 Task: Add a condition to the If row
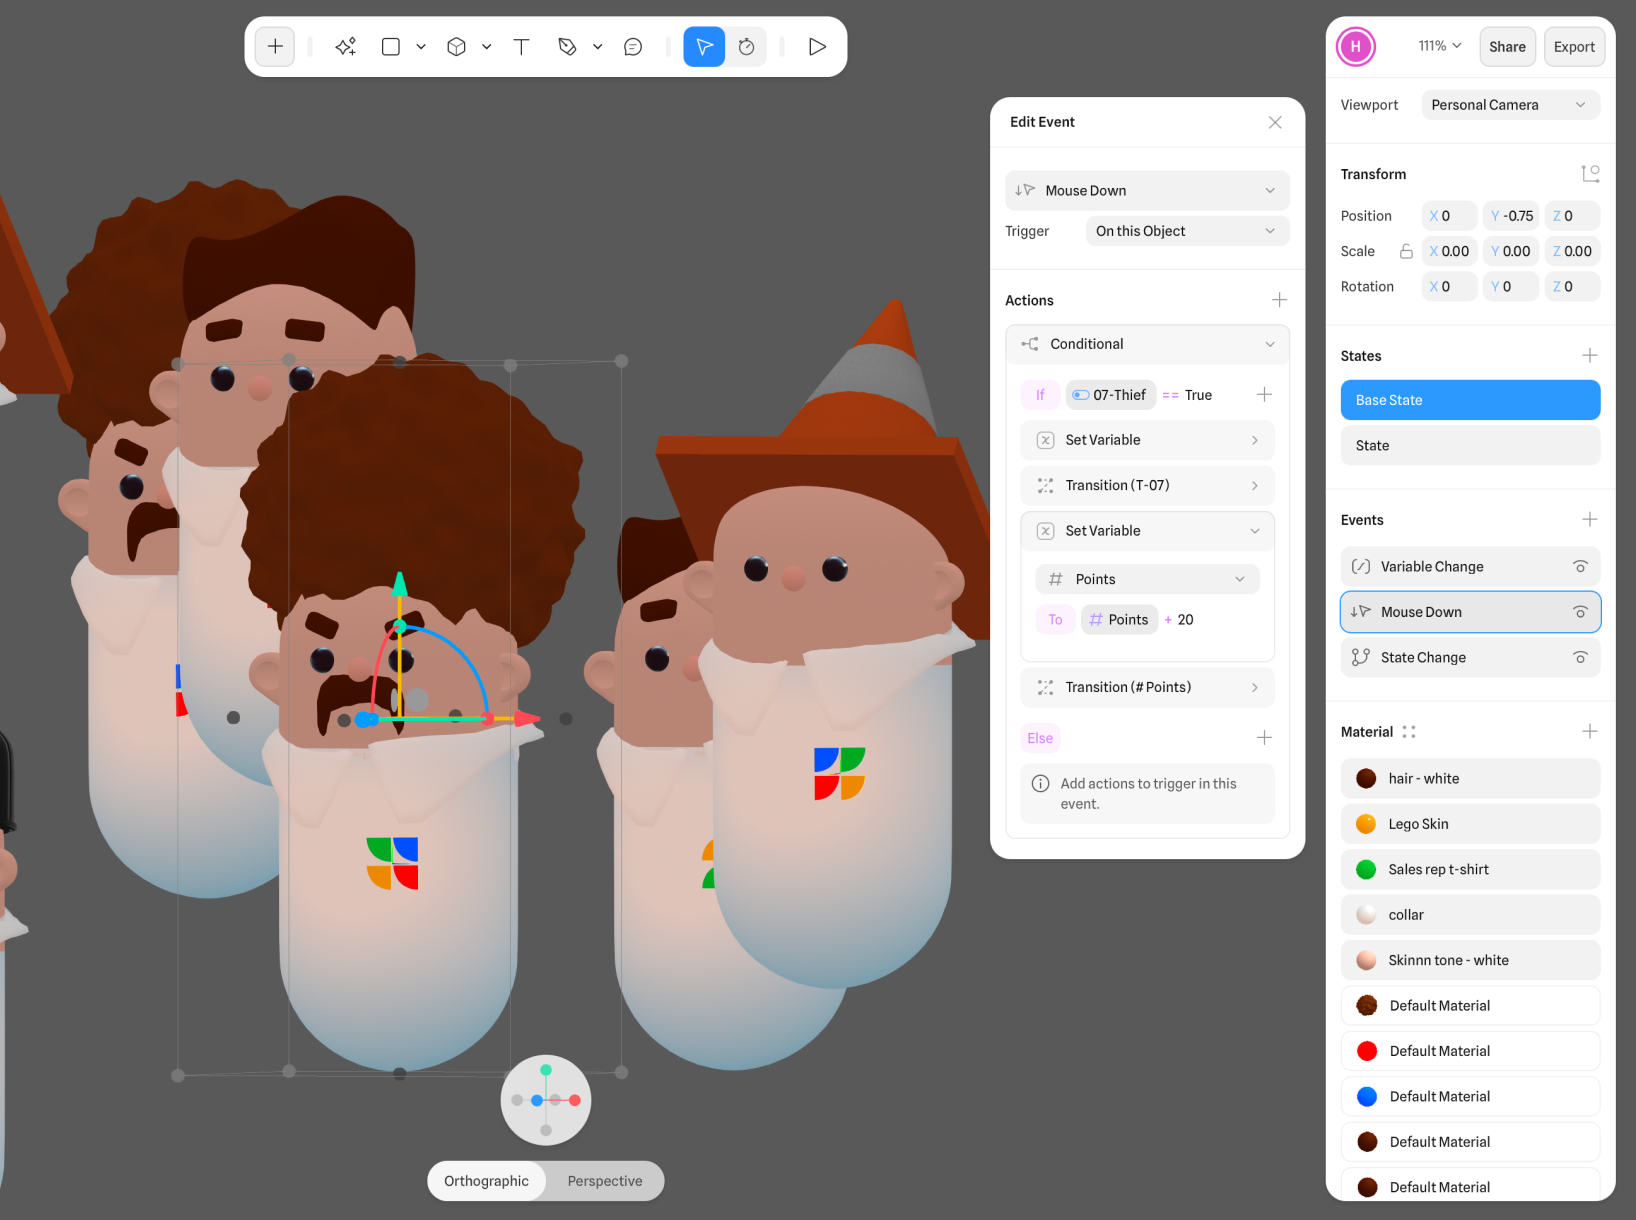point(1264,395)
